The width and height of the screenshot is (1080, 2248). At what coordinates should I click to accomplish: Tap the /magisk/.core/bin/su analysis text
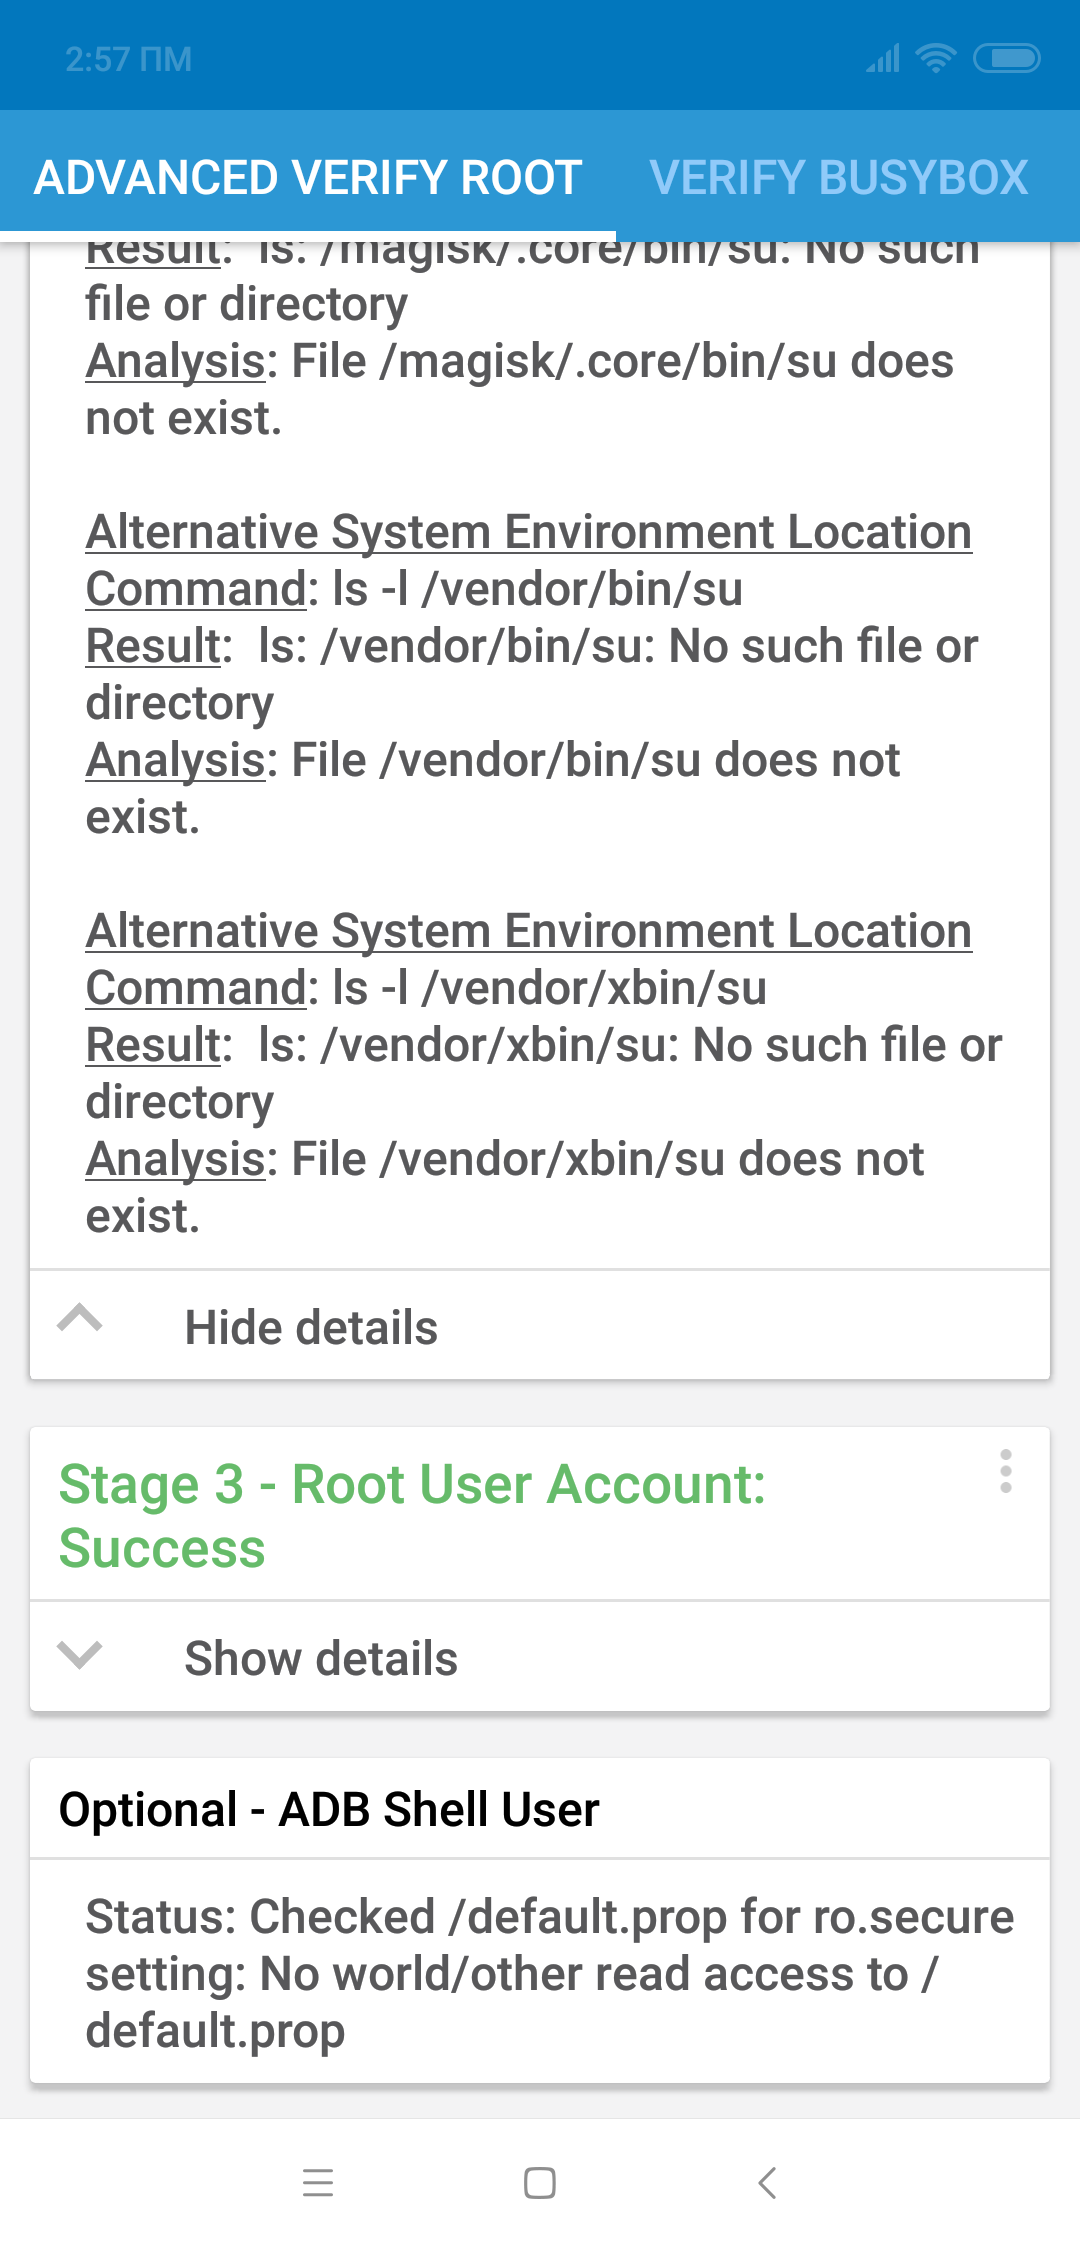(x=519, y=389)
